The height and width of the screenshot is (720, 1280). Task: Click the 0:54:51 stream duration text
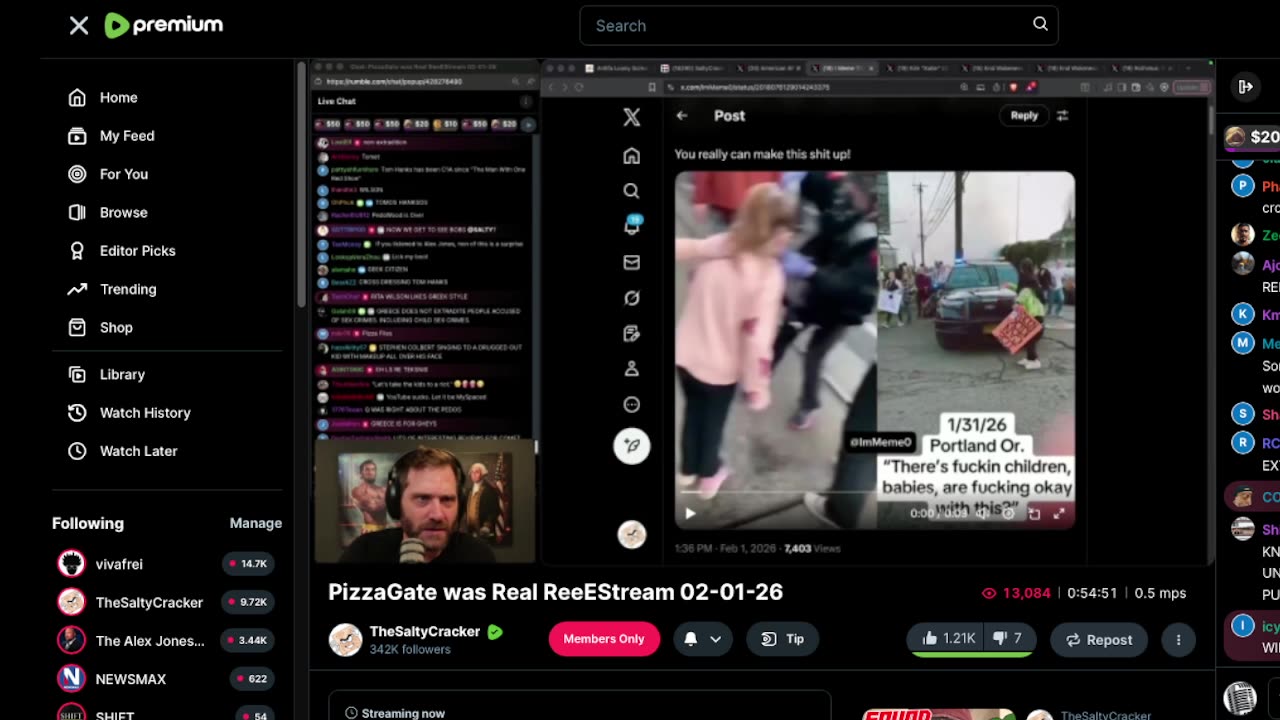pos(1092,593)
